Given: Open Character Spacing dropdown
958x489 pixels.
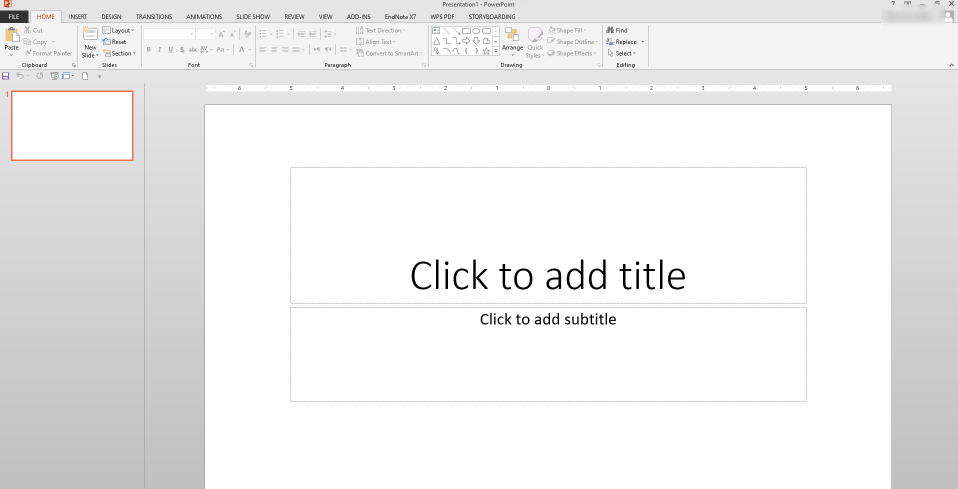Looking at the screenshot, I should coord(205,50).
